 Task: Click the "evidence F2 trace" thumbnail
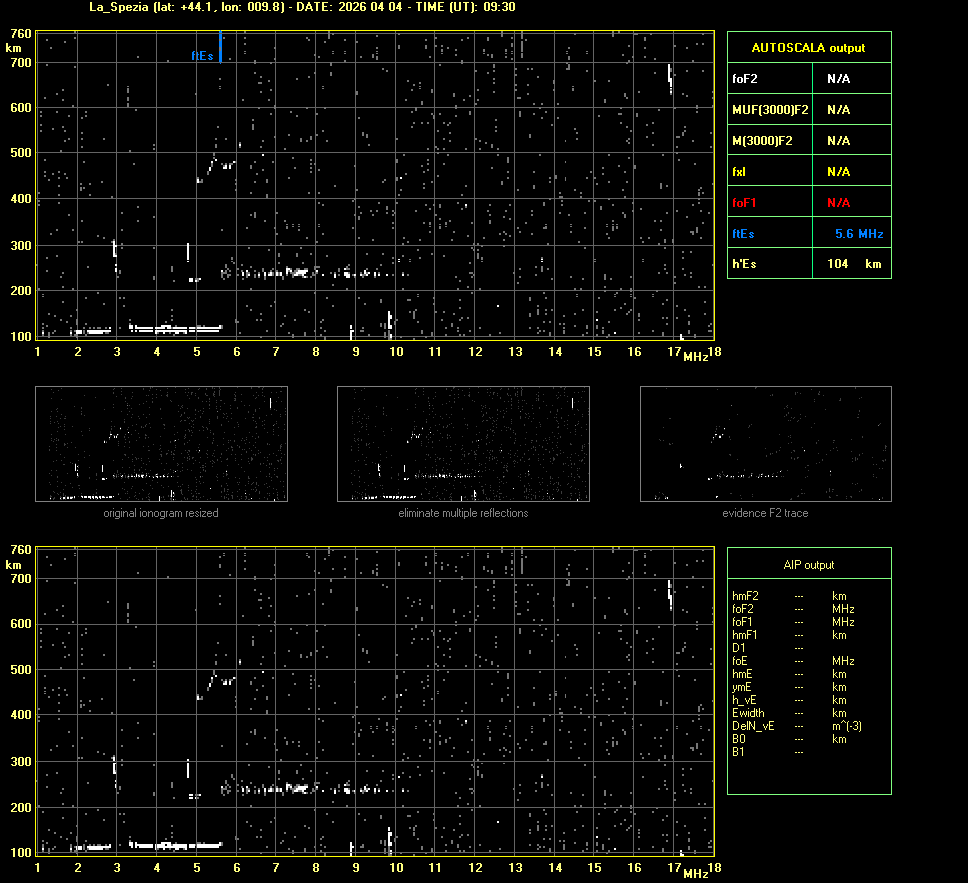coord(765,444)
